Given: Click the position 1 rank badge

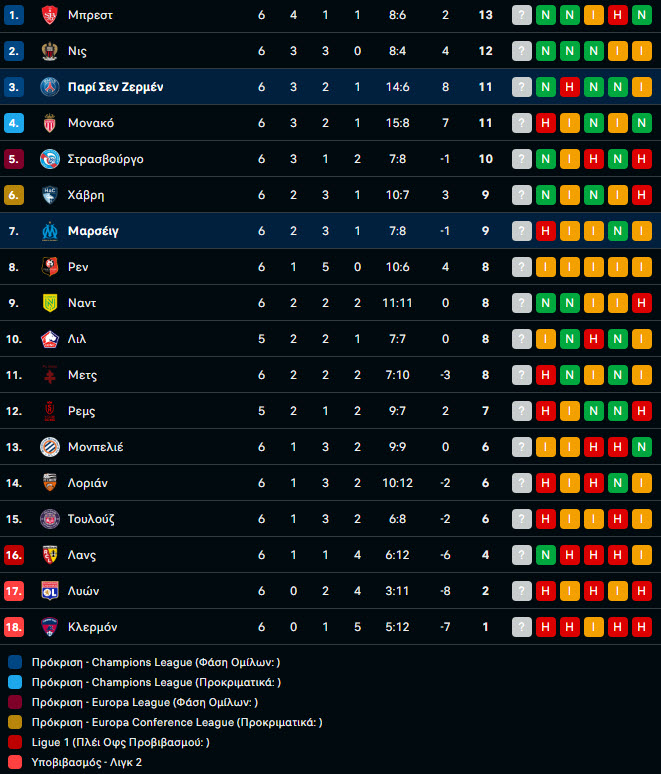Looking at the screenshot, I should pyautogui.click(x=14, y=15).
